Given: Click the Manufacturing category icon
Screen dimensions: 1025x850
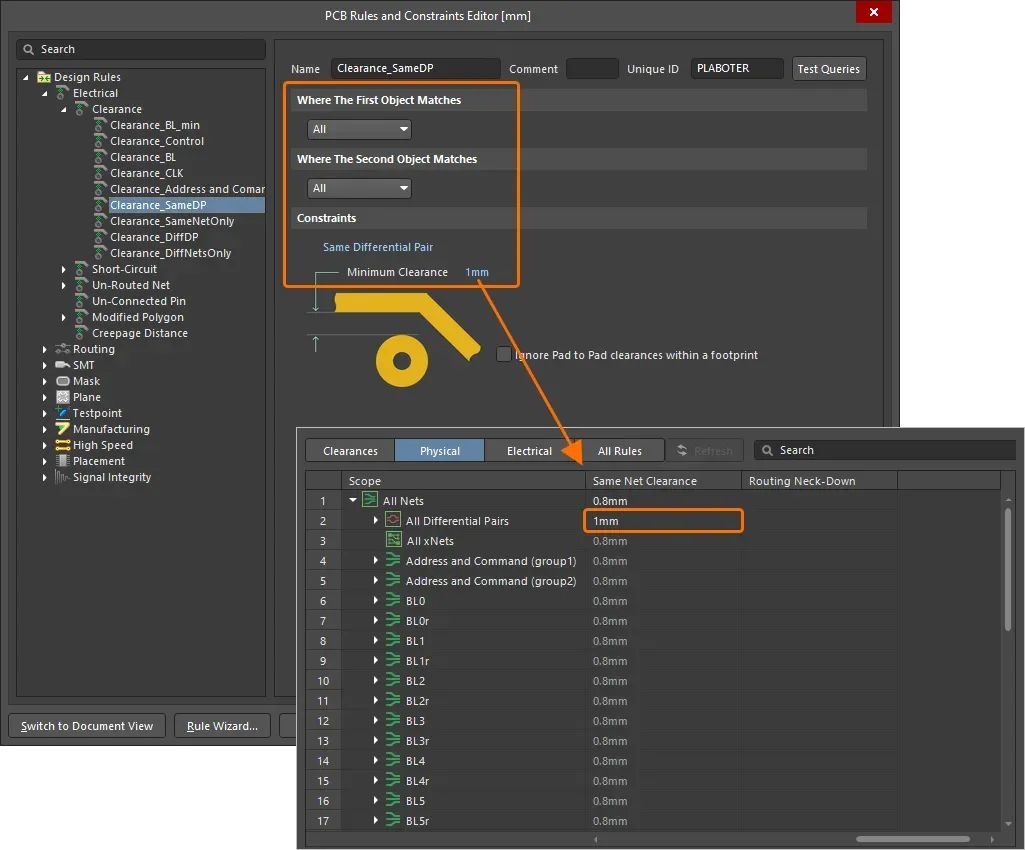Looking at the screenshot, I should click(63, 429).
